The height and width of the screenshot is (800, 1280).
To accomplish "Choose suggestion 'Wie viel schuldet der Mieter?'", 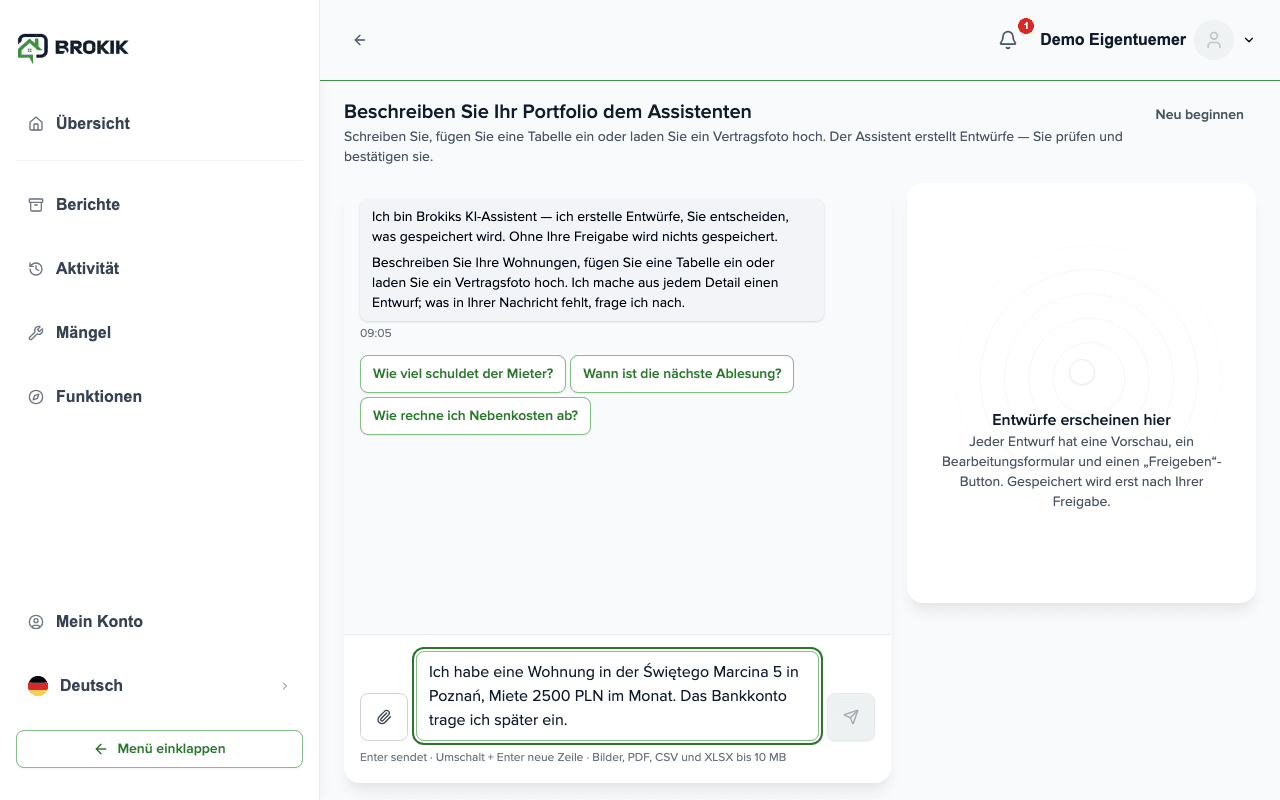I will (463, 374).
